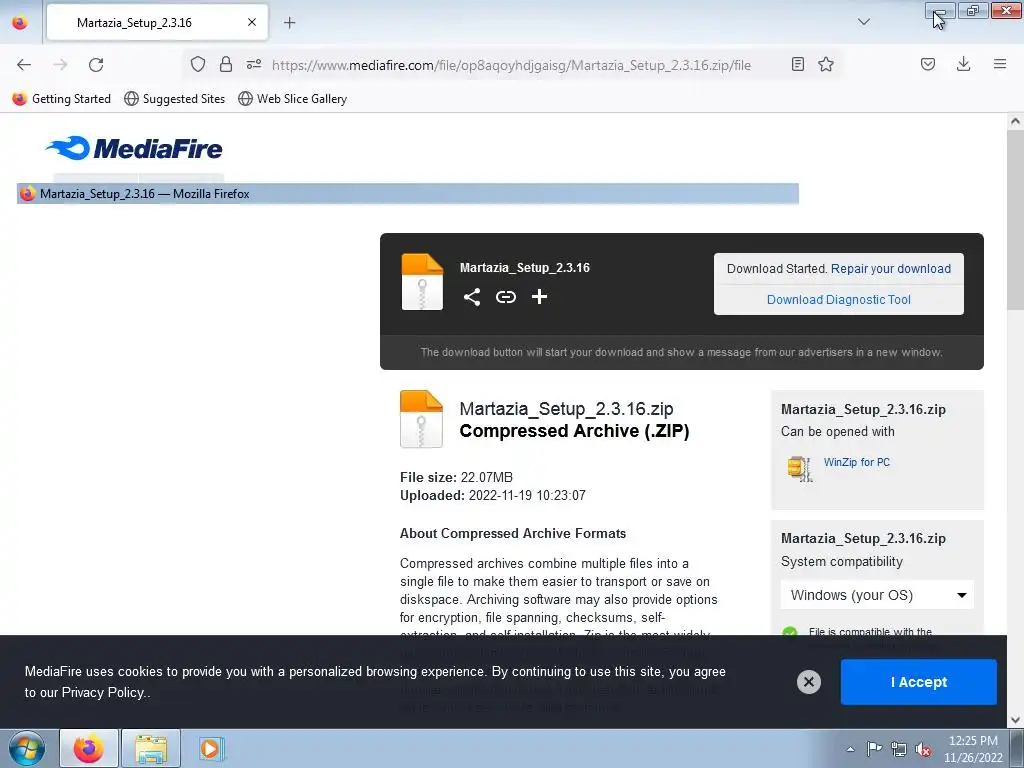
Task: Click the 'Can be opened with' label
Action: pos(837,432)
